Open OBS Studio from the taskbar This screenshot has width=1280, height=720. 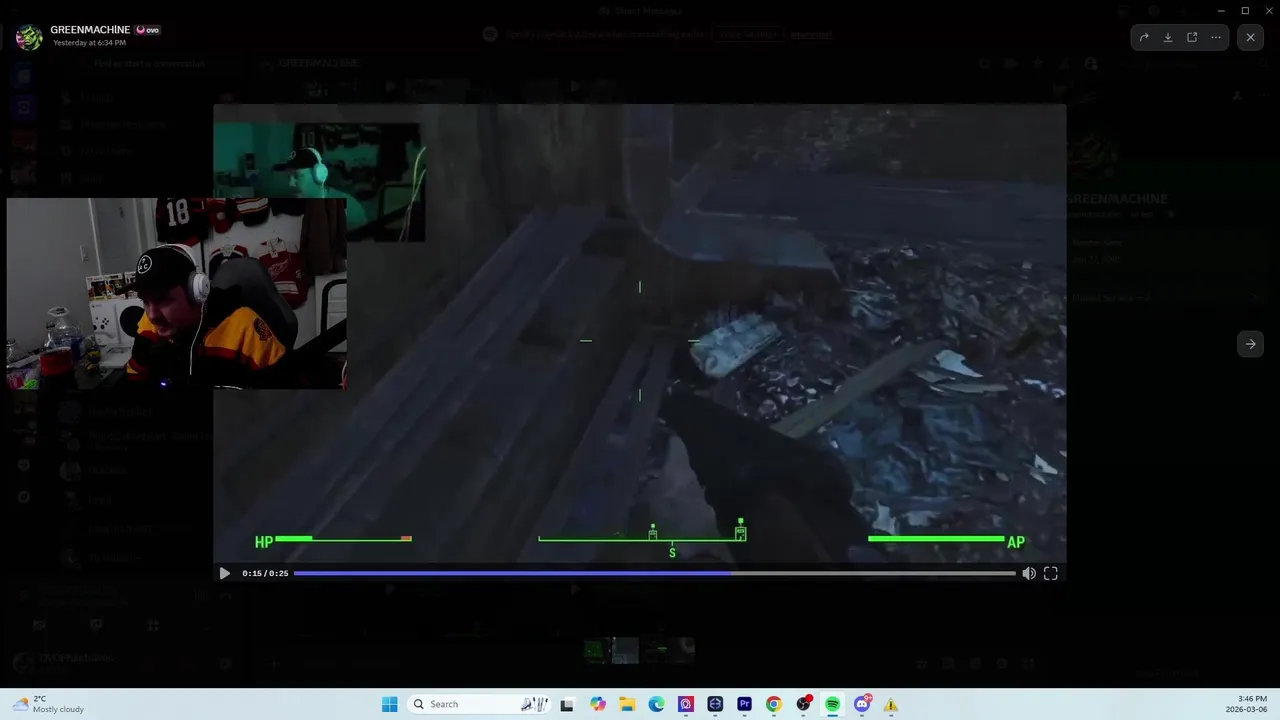click(x=803, y=704)
